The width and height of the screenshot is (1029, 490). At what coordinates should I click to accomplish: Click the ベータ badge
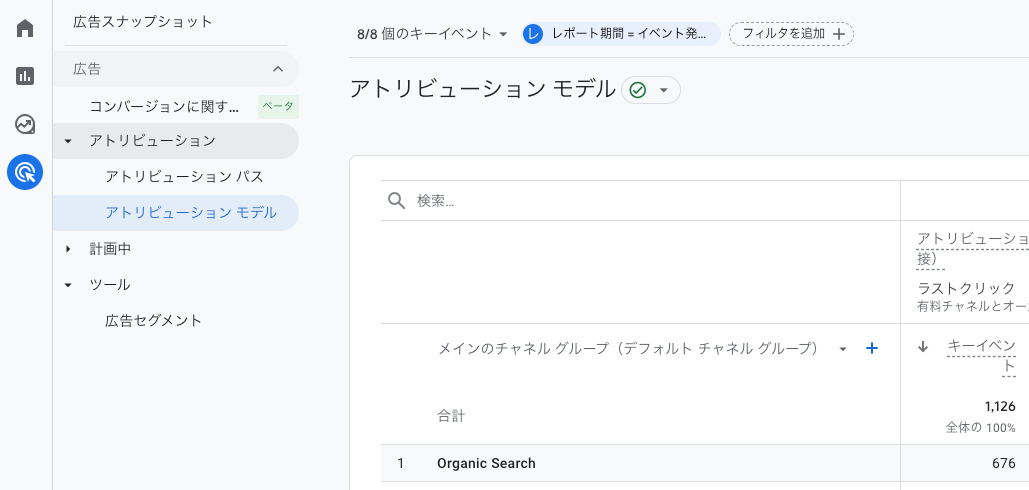[278, 106]
